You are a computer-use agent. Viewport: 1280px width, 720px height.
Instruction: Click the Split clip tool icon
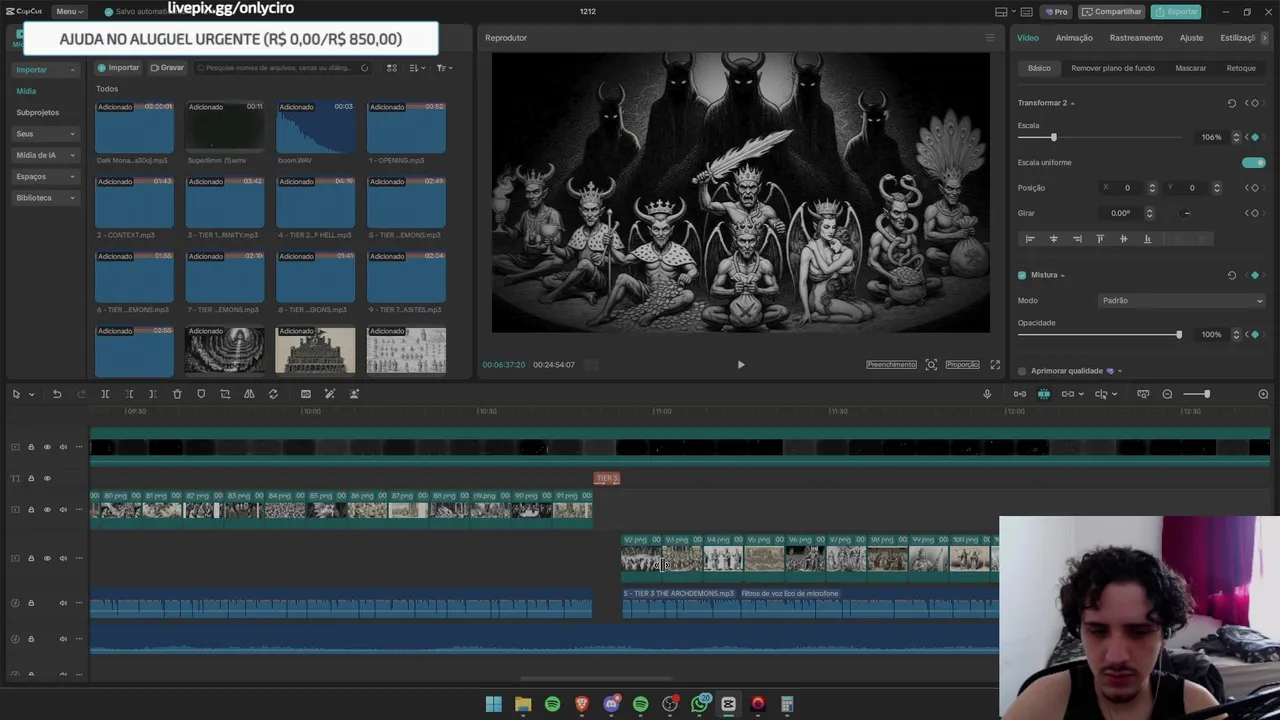click(105, 394)
